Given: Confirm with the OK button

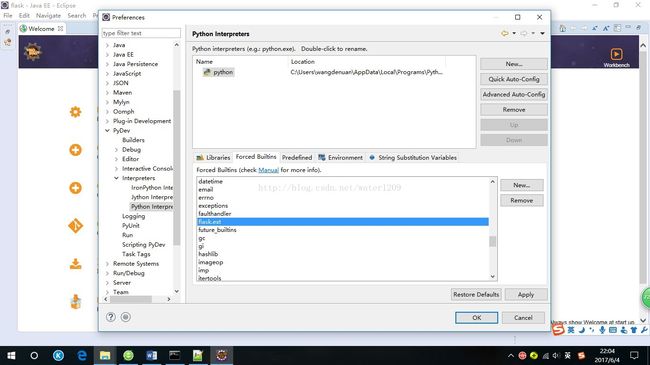Looking at the screenshot, I should click(476, 318).
